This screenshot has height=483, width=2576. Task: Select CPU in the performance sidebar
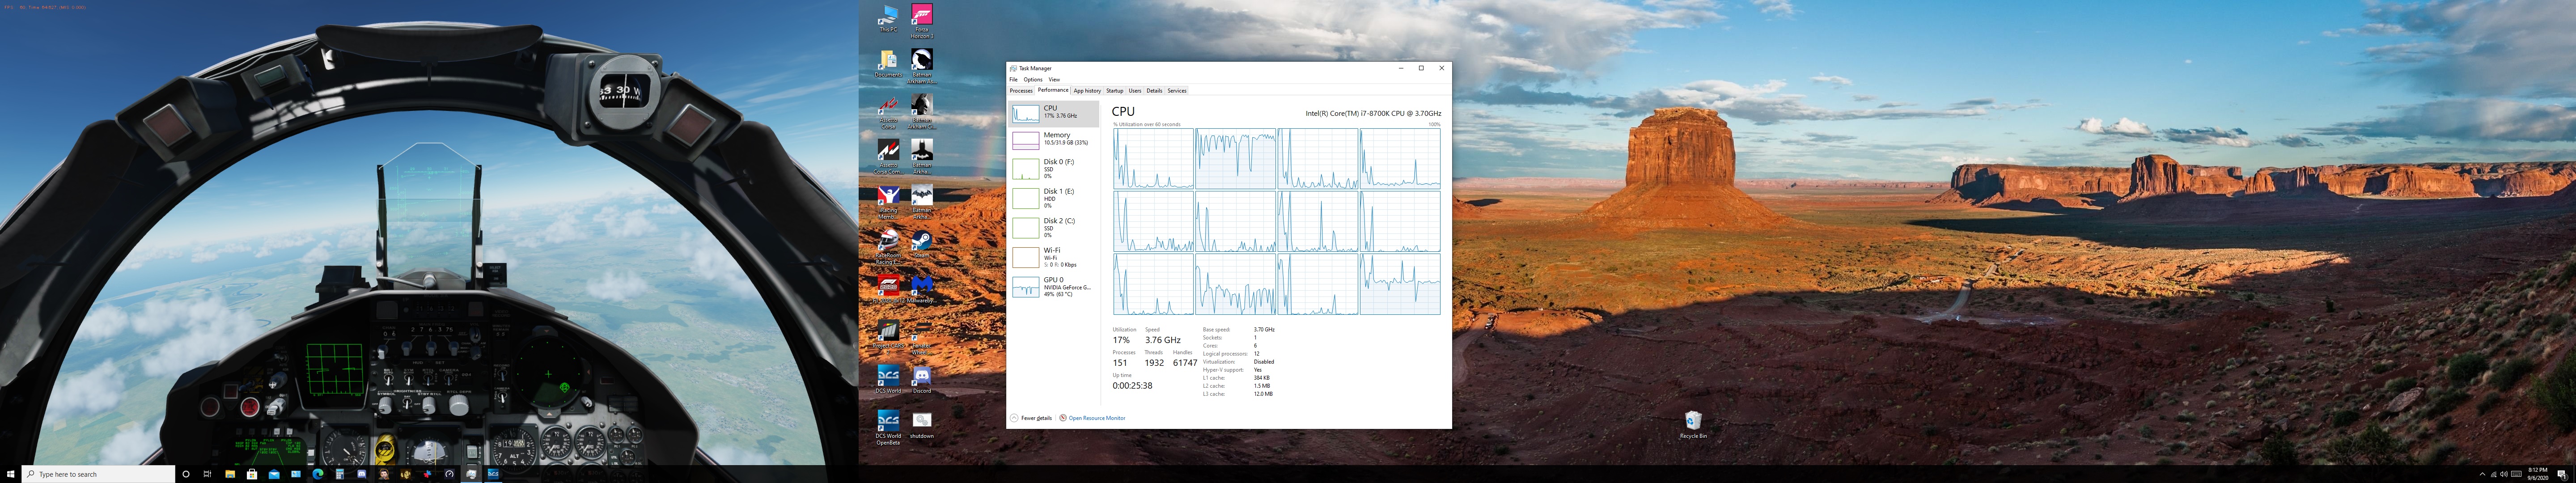click(1054, 113)
